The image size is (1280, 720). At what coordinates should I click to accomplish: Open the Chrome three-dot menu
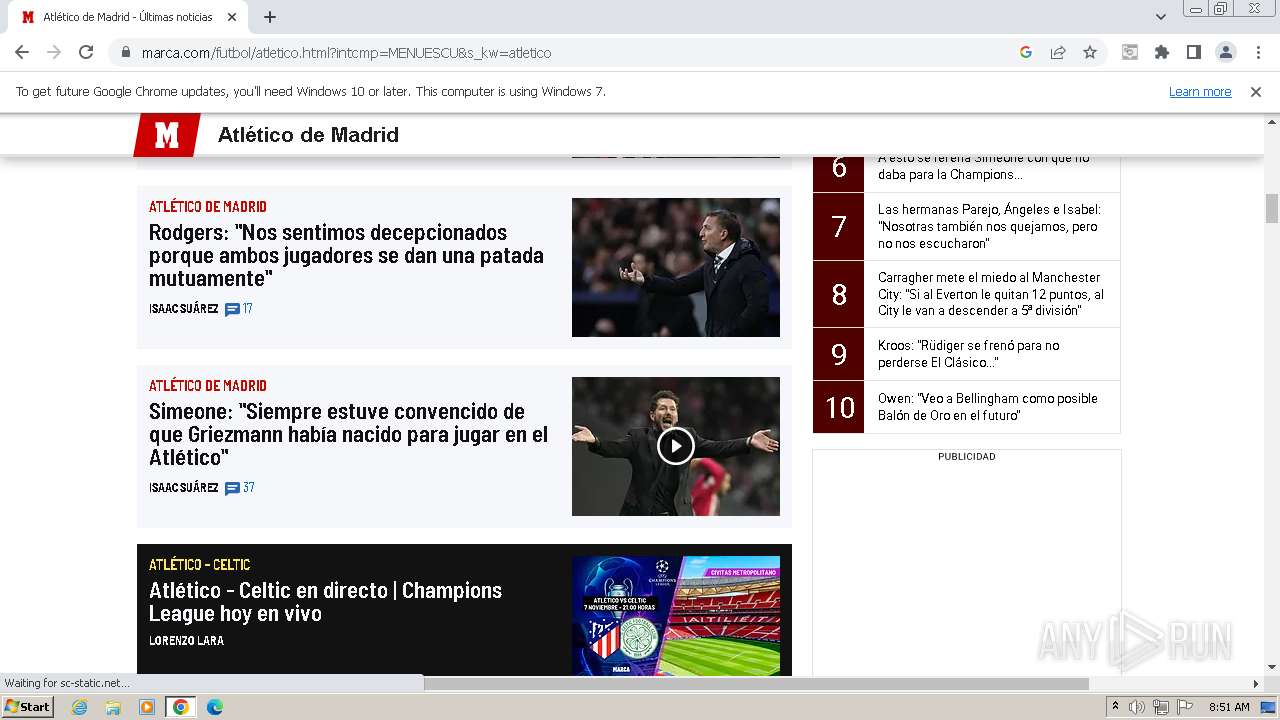[1257, 52]
